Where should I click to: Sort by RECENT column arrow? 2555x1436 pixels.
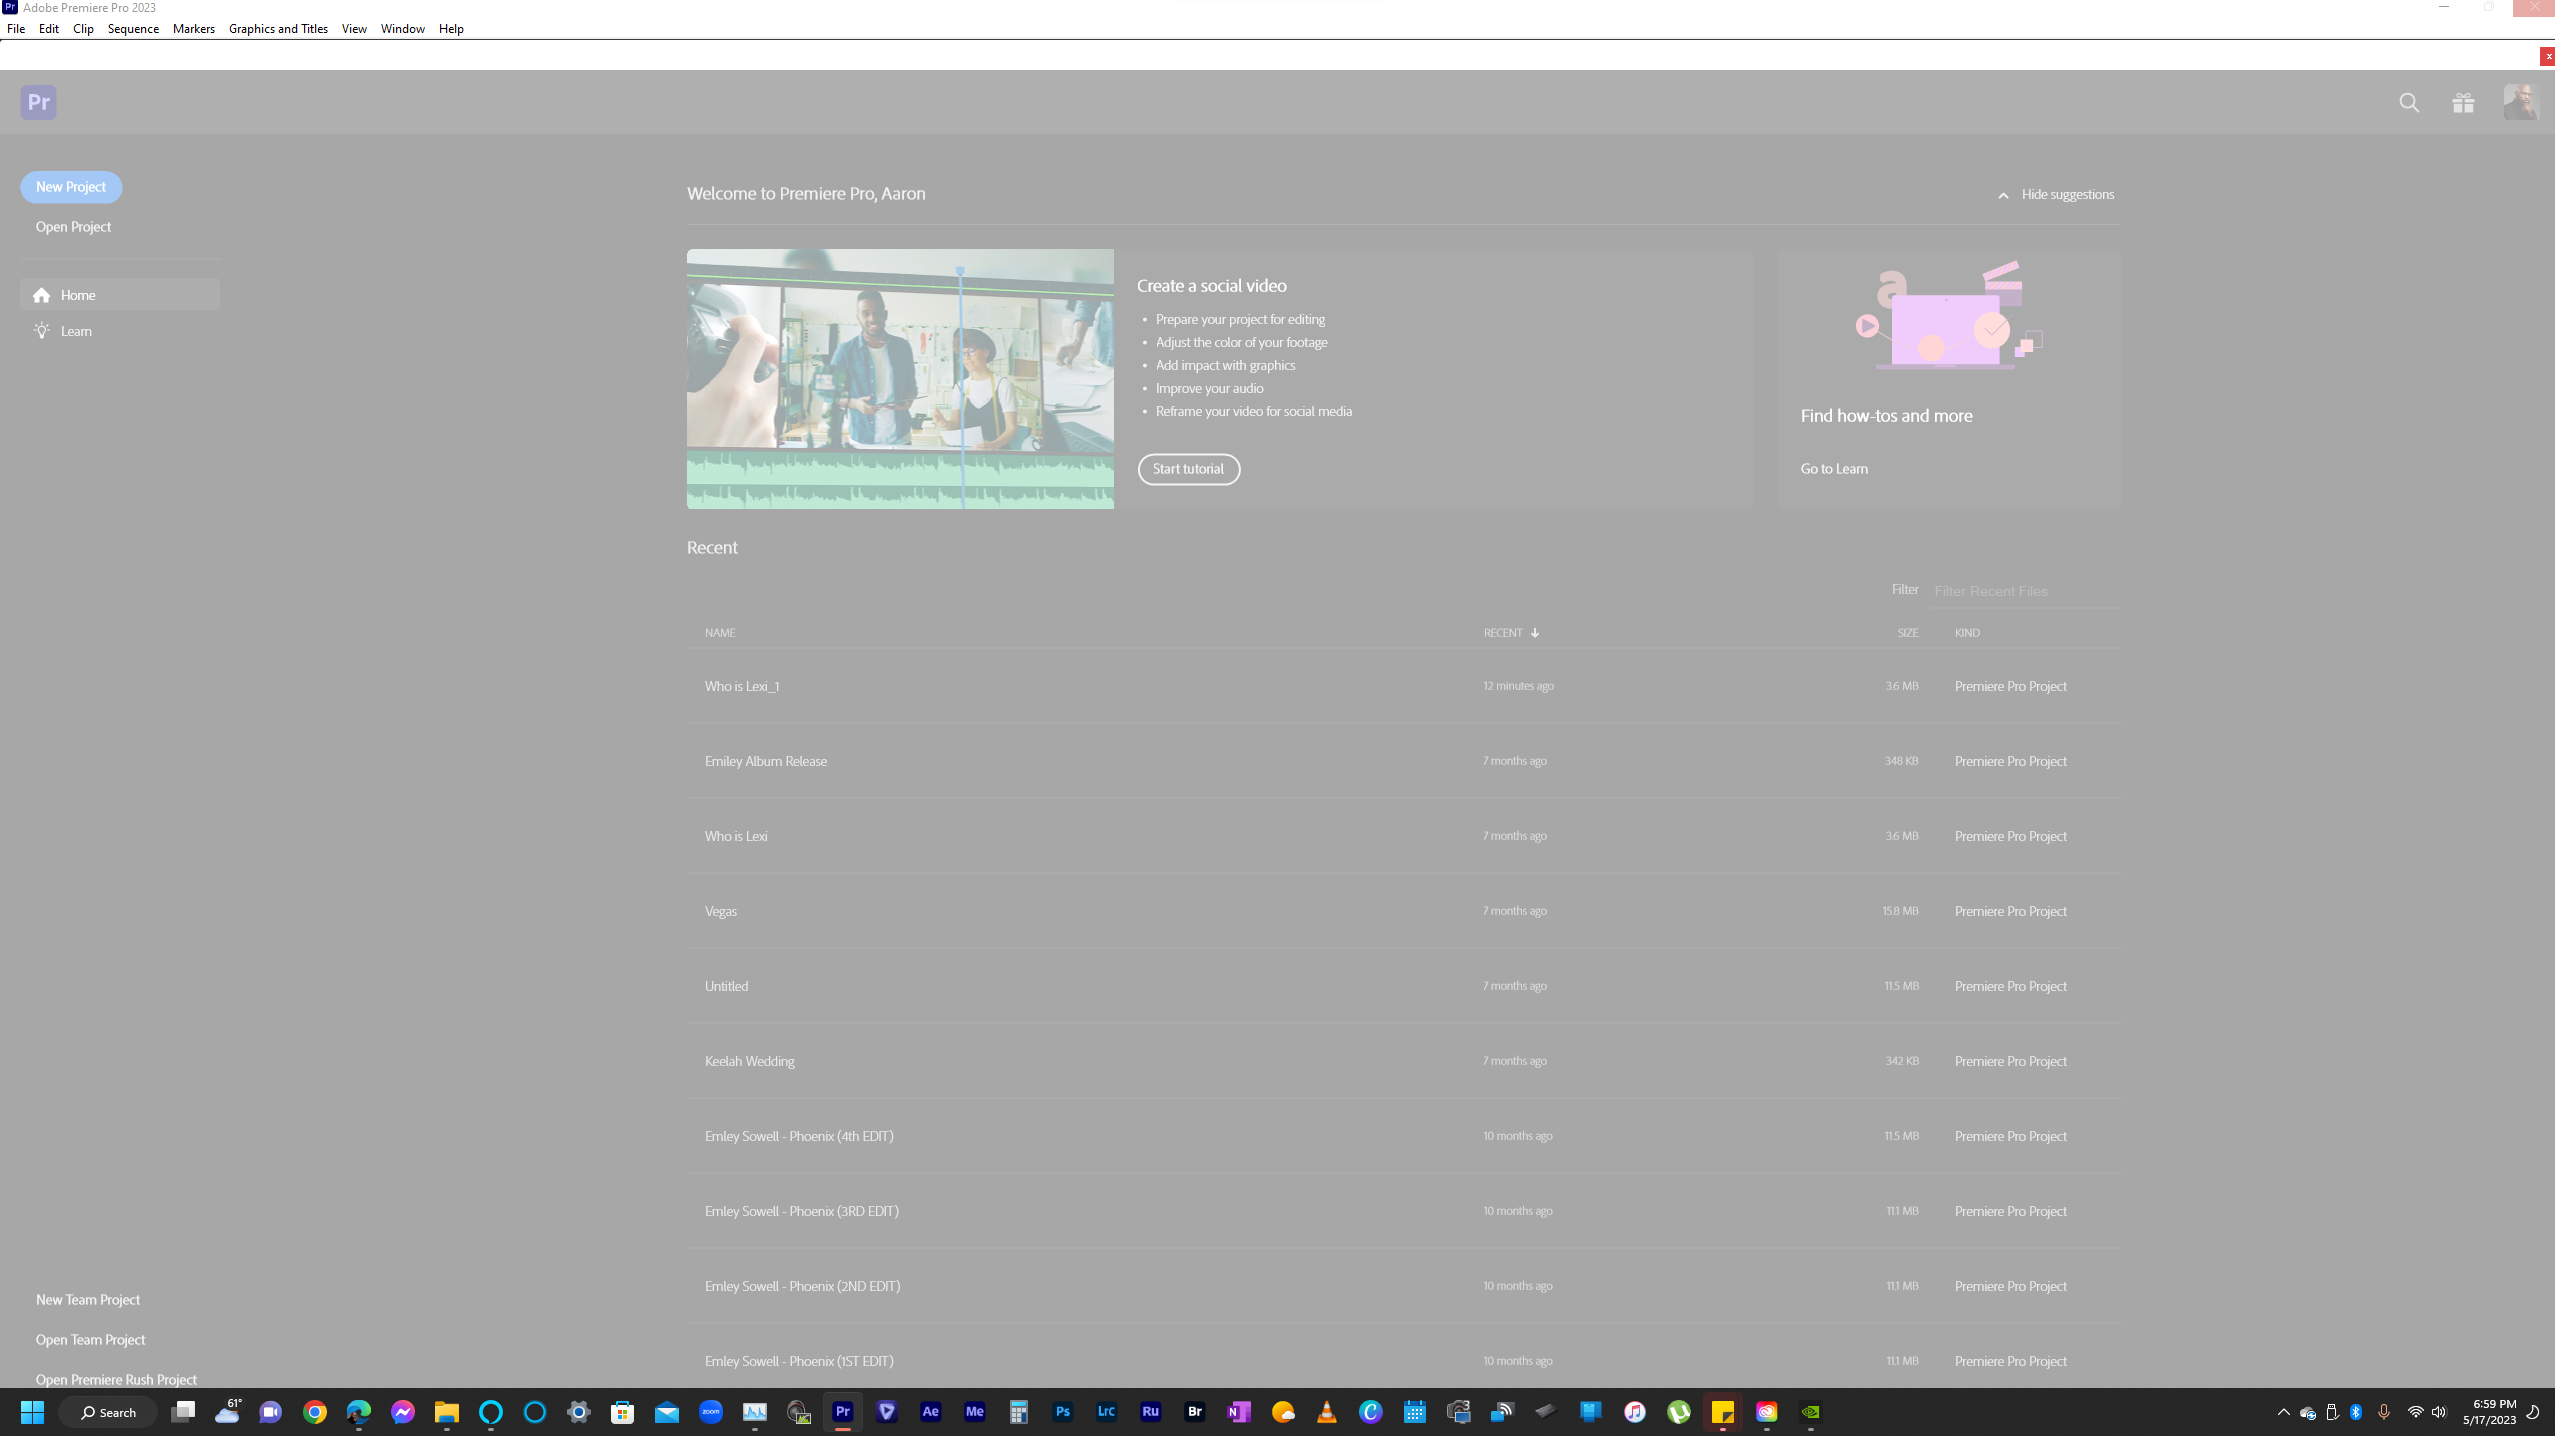[1534, 633]
